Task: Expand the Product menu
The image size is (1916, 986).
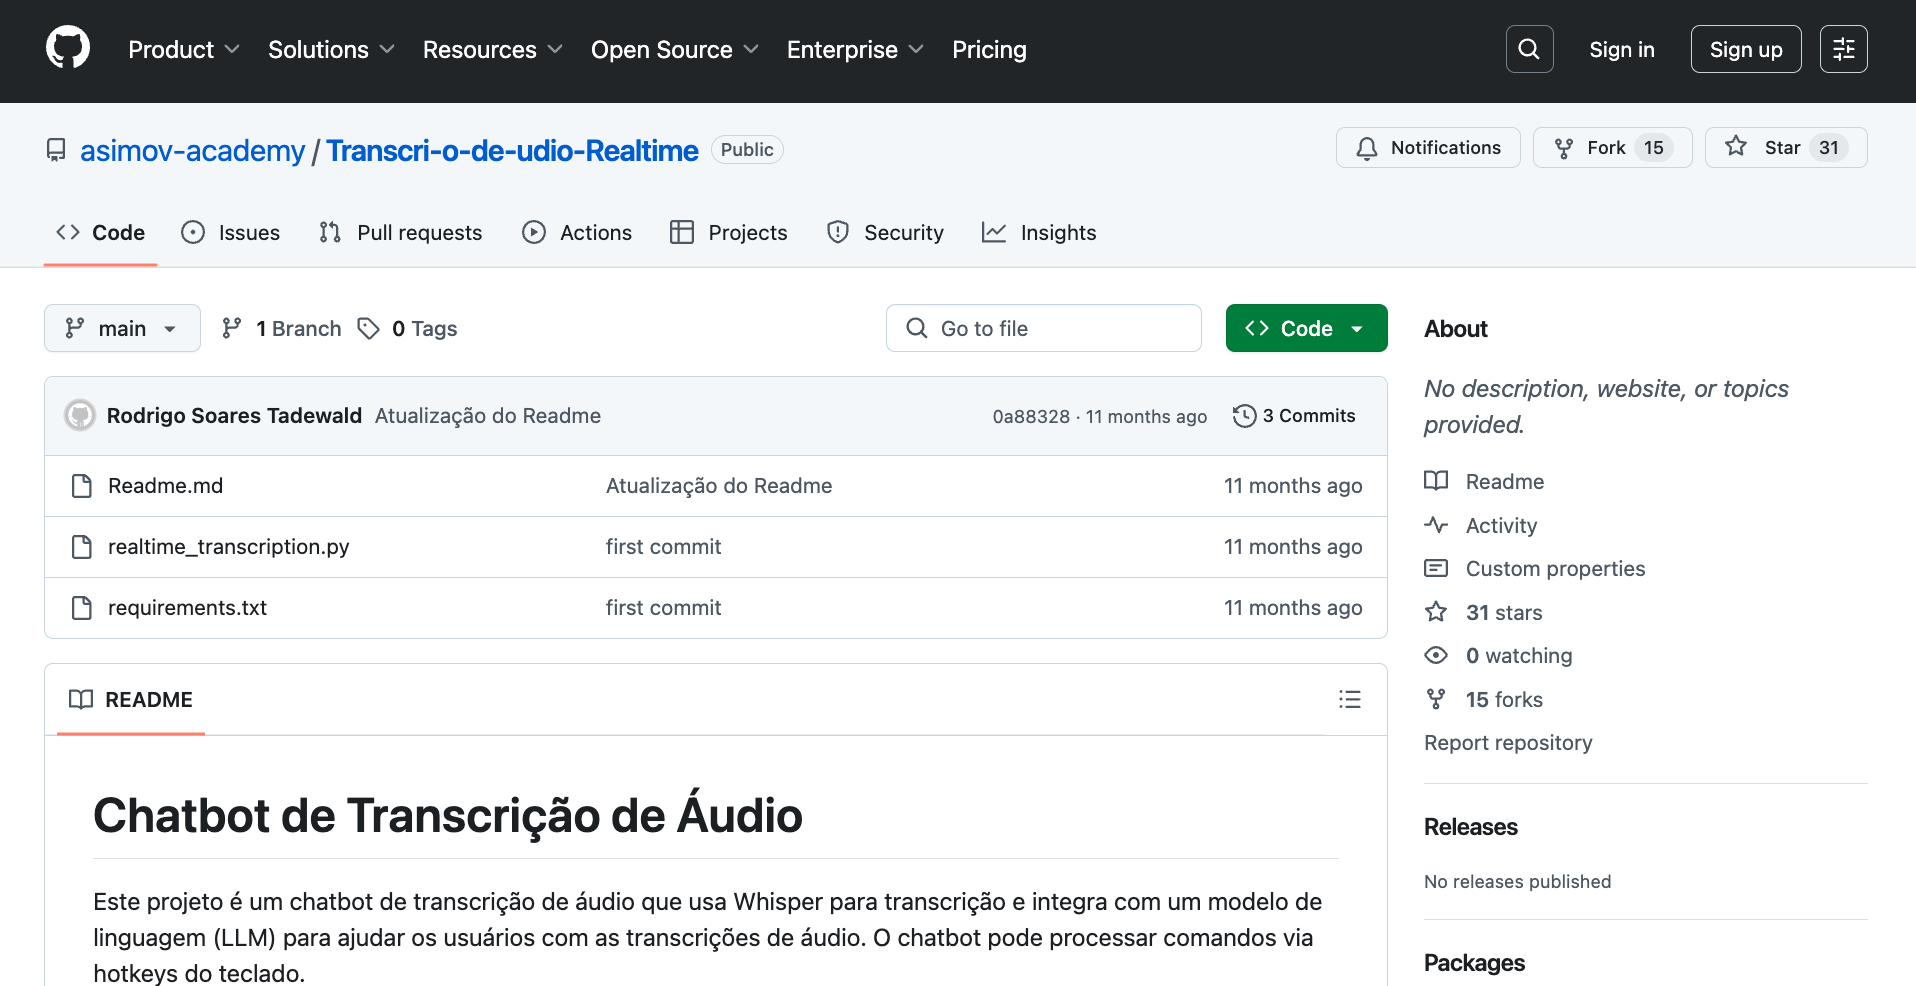Action: coord(183,50)
